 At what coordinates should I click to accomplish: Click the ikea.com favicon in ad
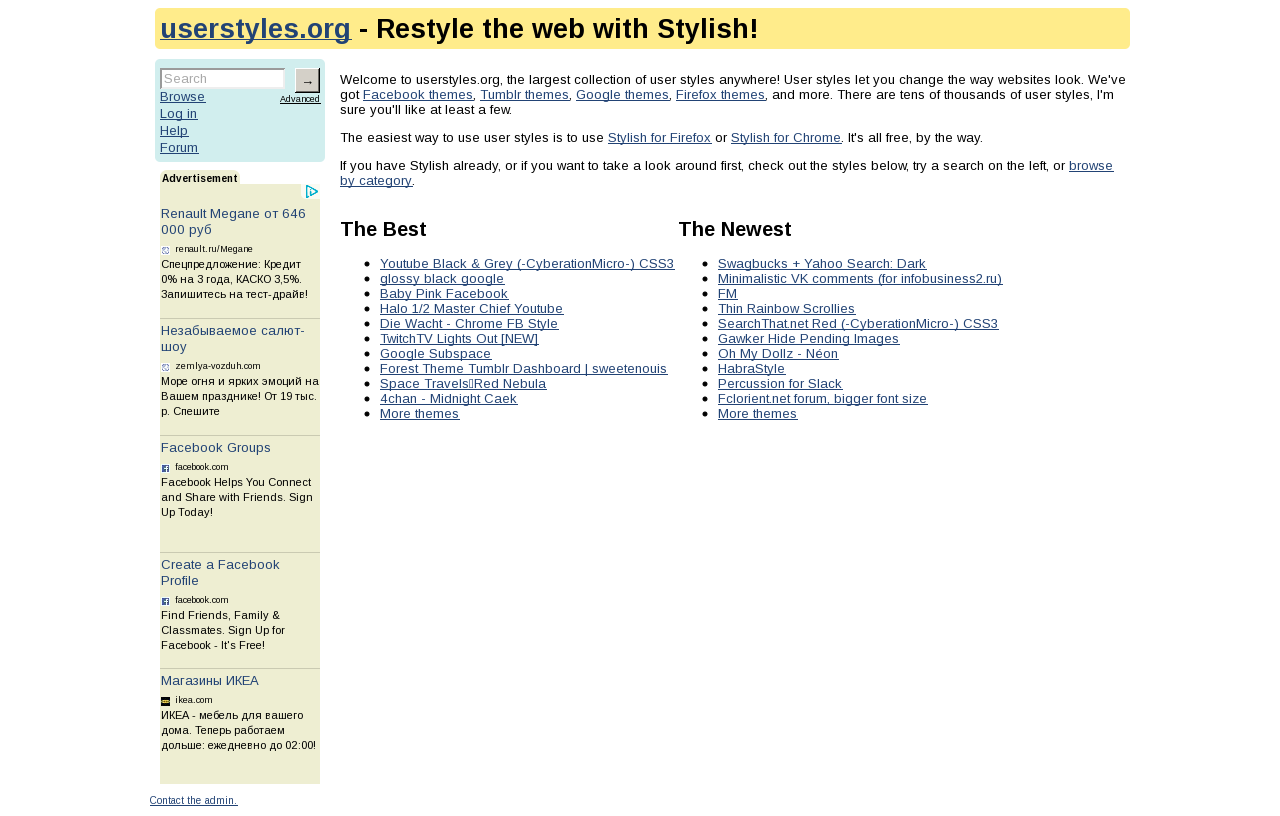[166, 701]
